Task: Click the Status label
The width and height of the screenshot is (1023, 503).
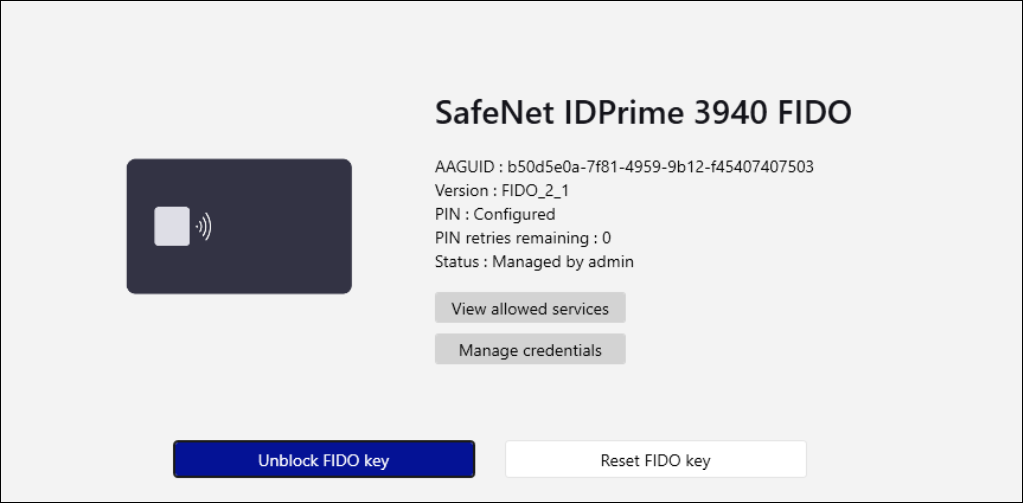Action: [x=457, y=262]
